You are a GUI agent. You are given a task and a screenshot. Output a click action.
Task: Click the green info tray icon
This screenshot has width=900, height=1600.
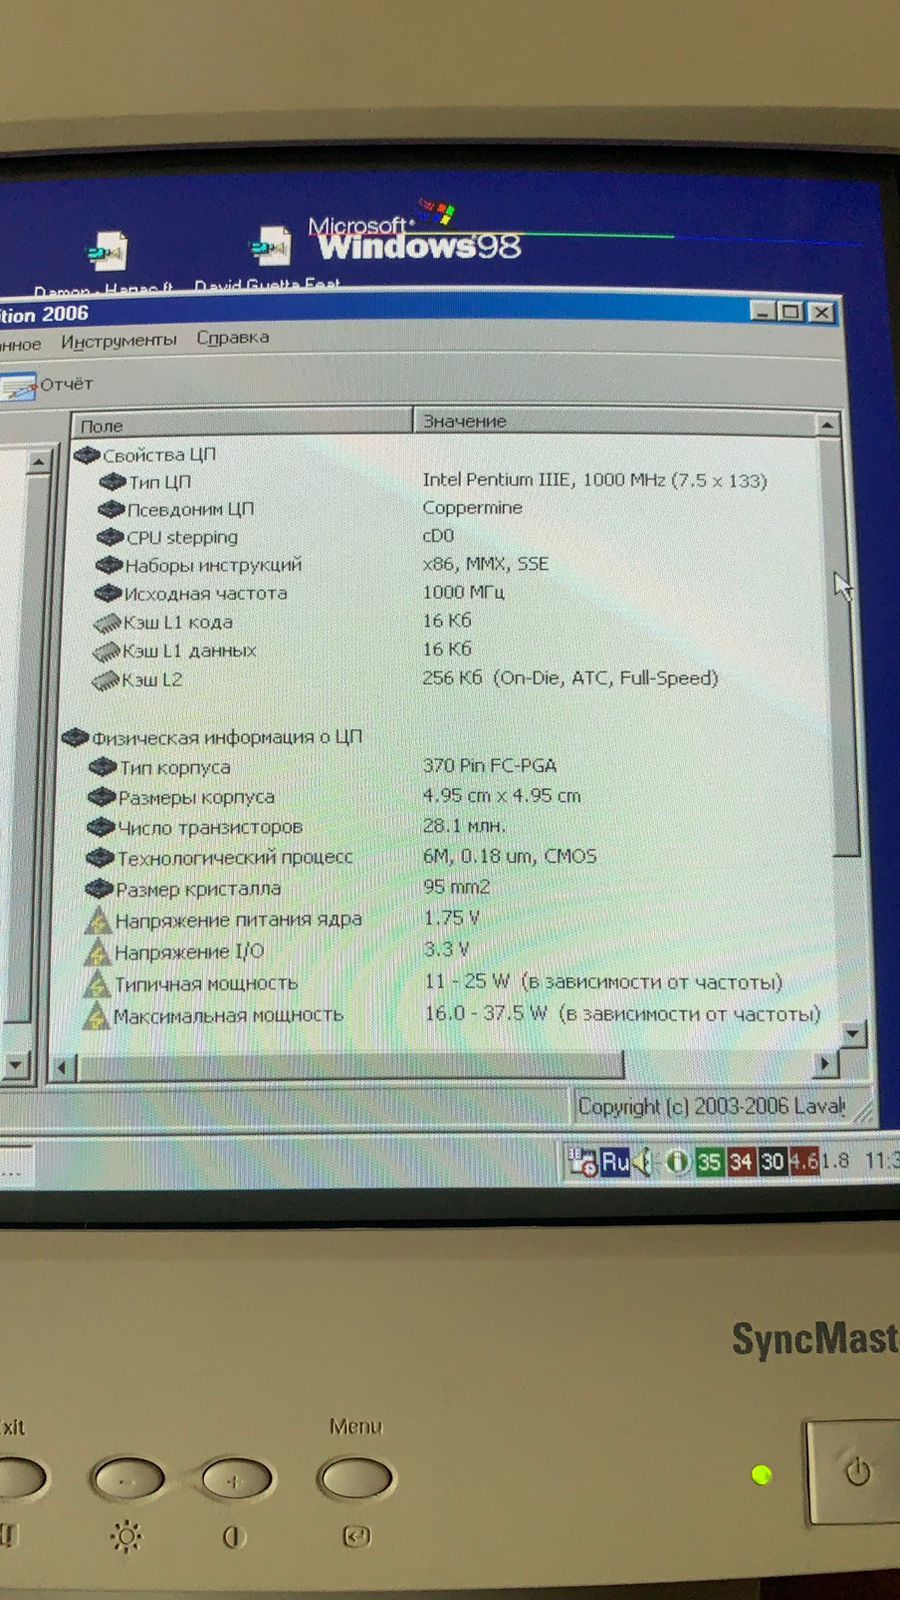point(678,1162)
